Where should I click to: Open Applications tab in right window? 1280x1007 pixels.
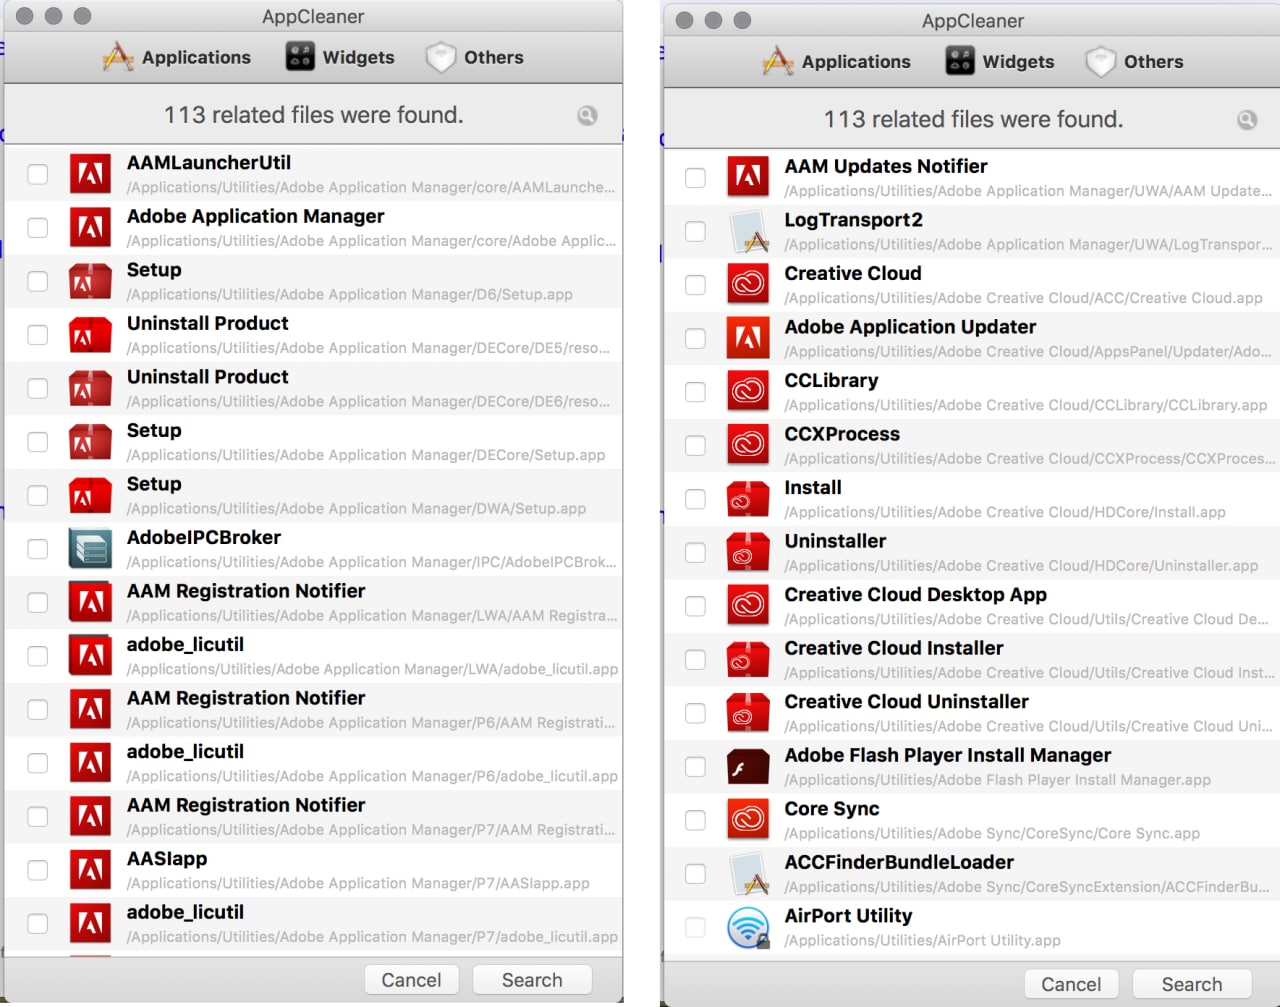[836, 61]
